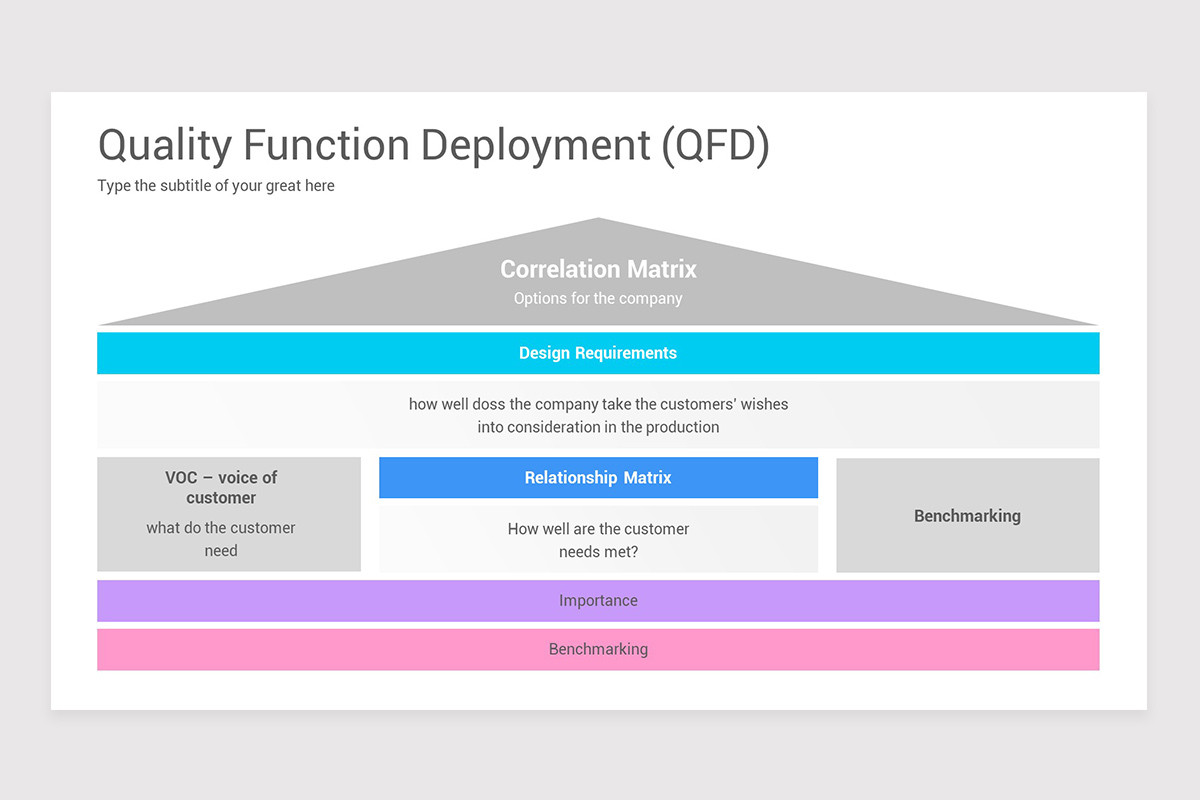Click the word "Quality" in the slide title
The width and height of the screenshot is (1200, 800).
point(165,146)
